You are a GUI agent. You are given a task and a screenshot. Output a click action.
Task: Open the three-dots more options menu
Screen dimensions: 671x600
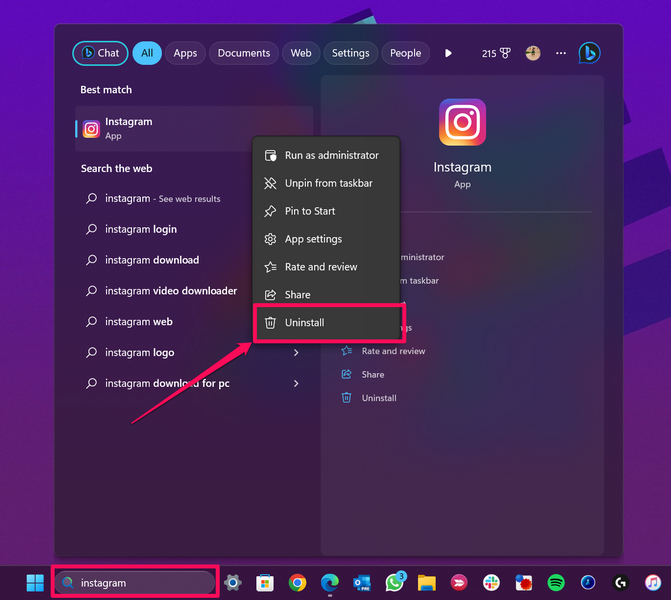[x=560, y=53]
